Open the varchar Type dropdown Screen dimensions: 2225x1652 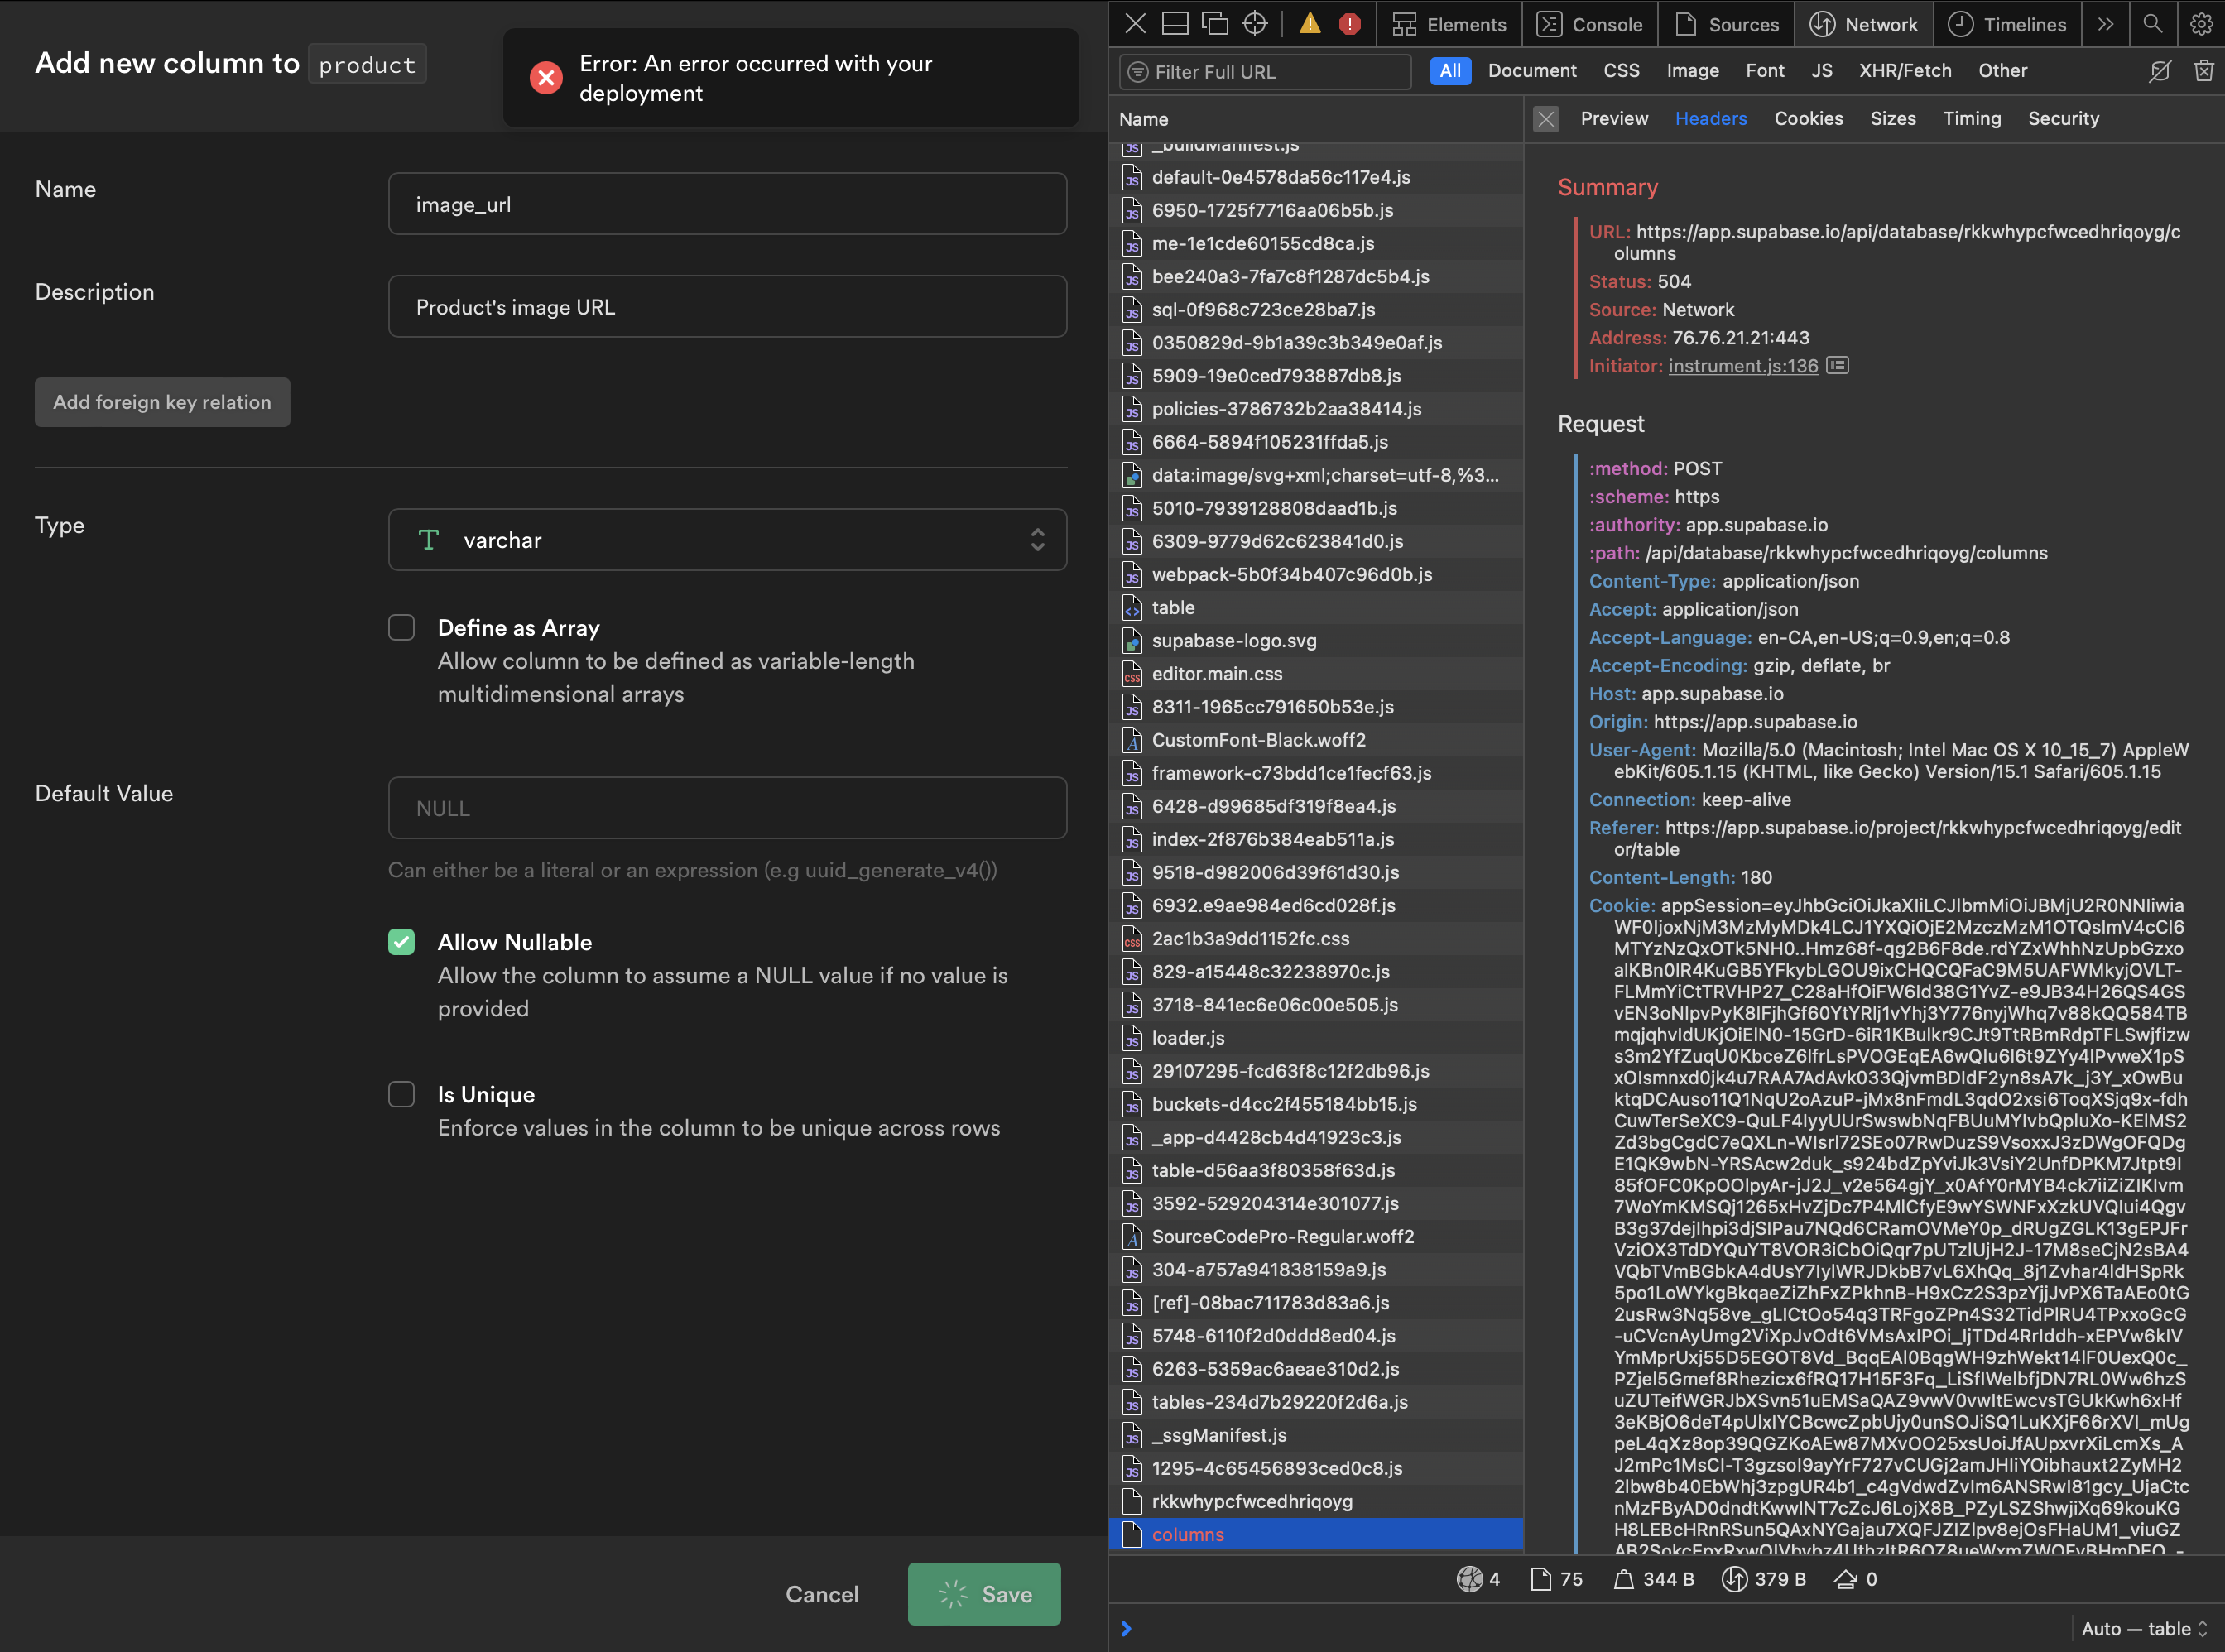pyautogui.click(x=727, y=540)
